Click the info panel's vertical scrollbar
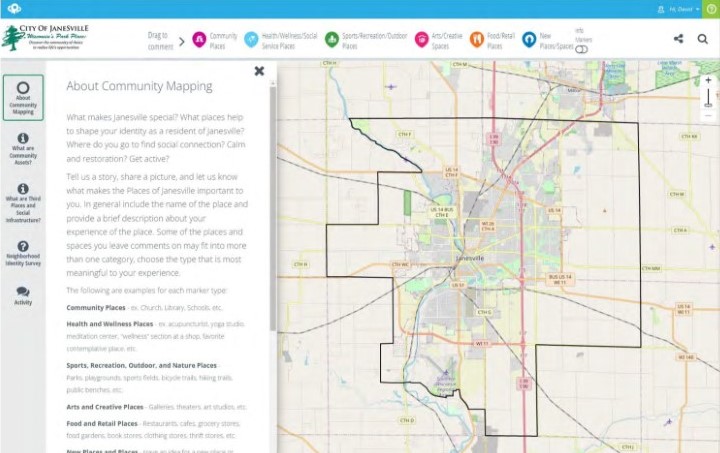 point(273,209)
